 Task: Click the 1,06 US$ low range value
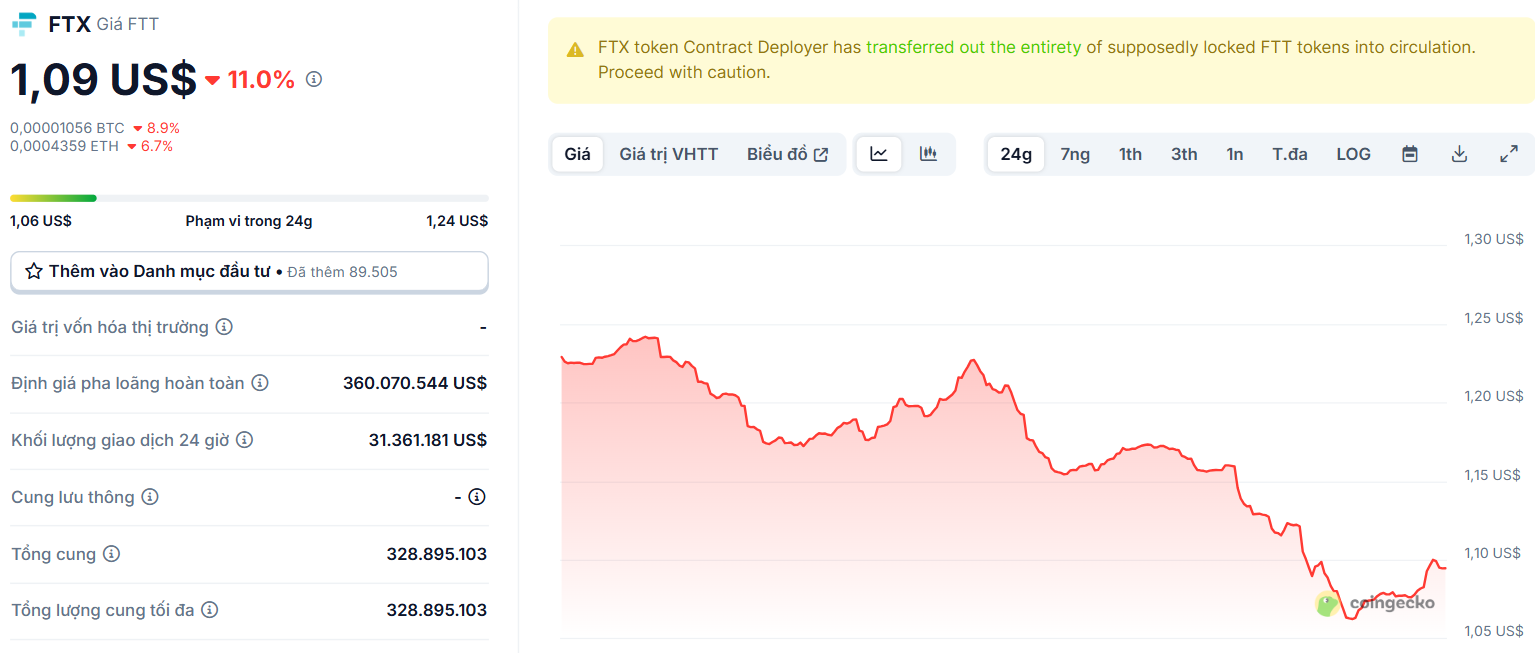tap(40, 221)
